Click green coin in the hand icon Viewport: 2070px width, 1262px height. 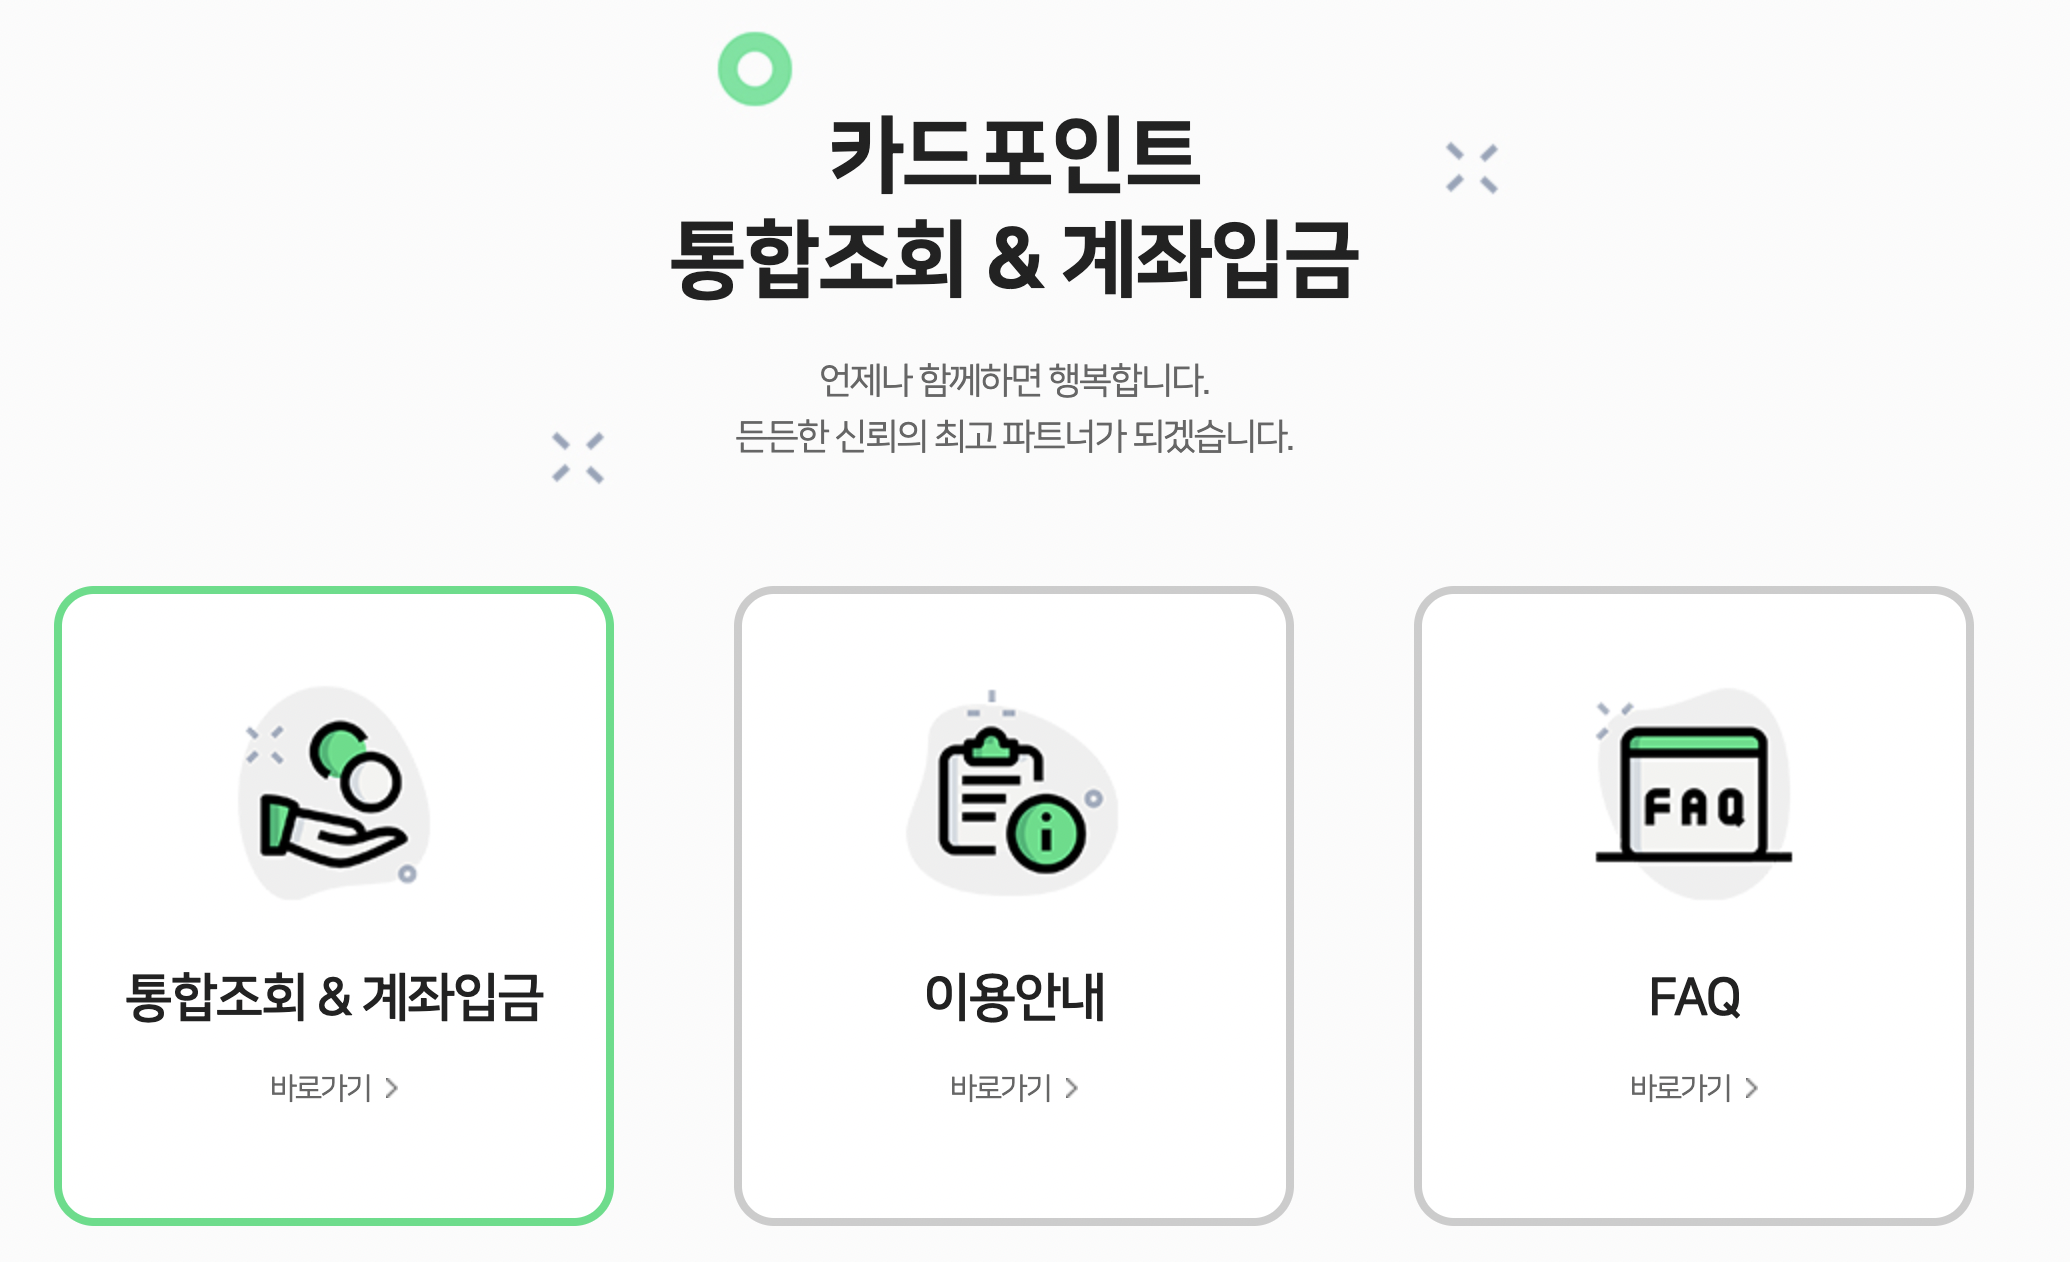(338, 750)
